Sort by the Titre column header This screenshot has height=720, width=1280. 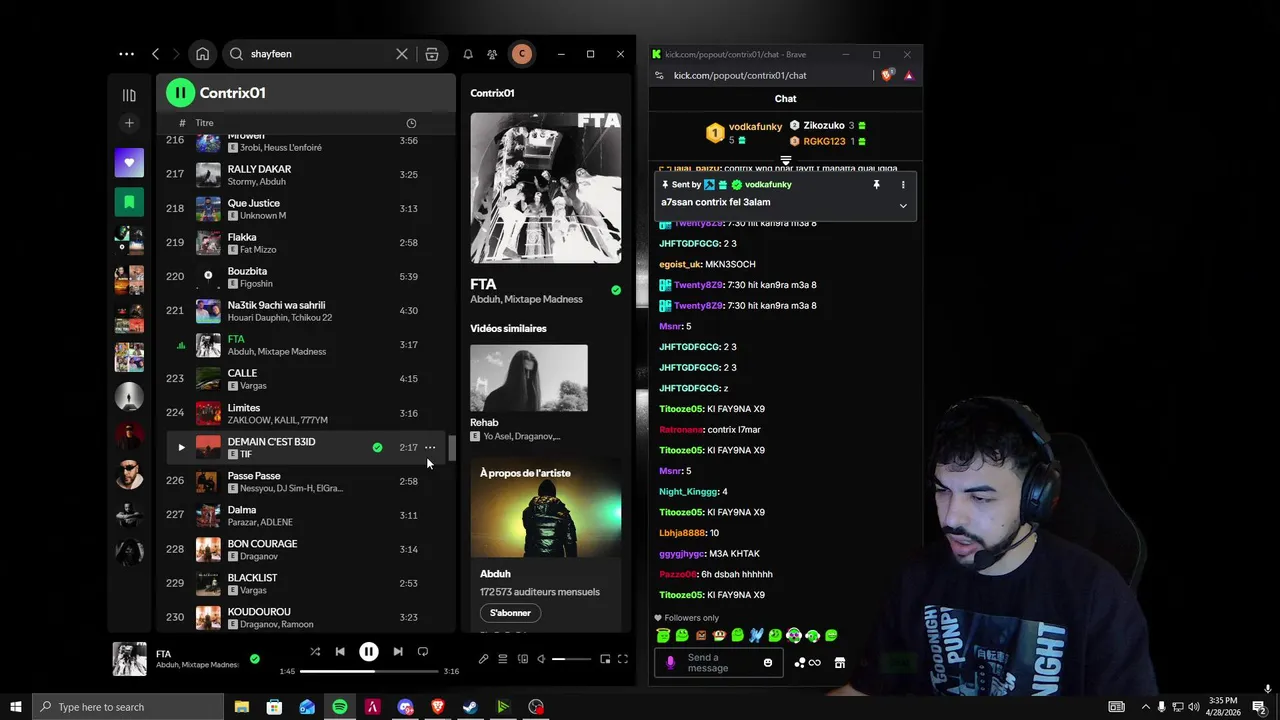[204, 123]
